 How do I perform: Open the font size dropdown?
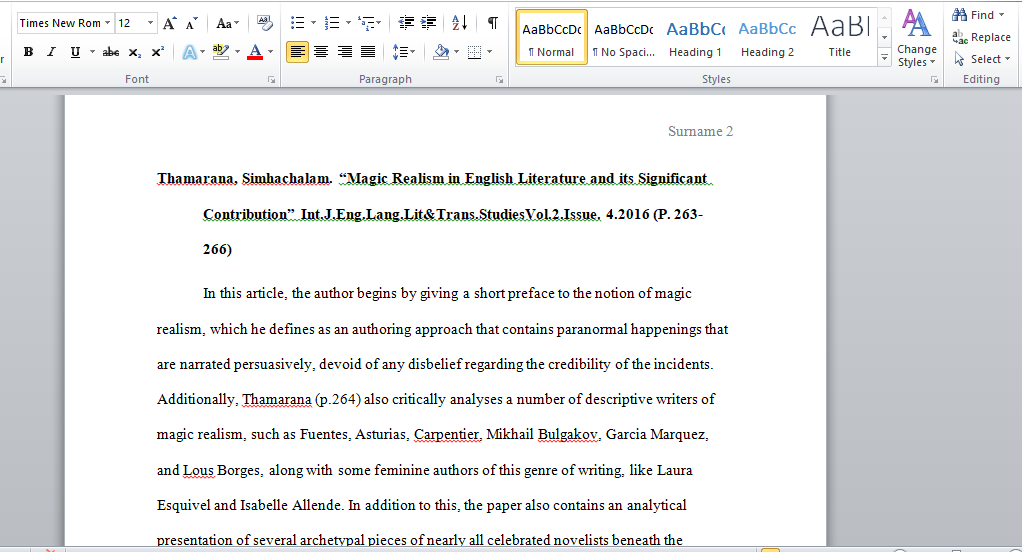(151, 23)
